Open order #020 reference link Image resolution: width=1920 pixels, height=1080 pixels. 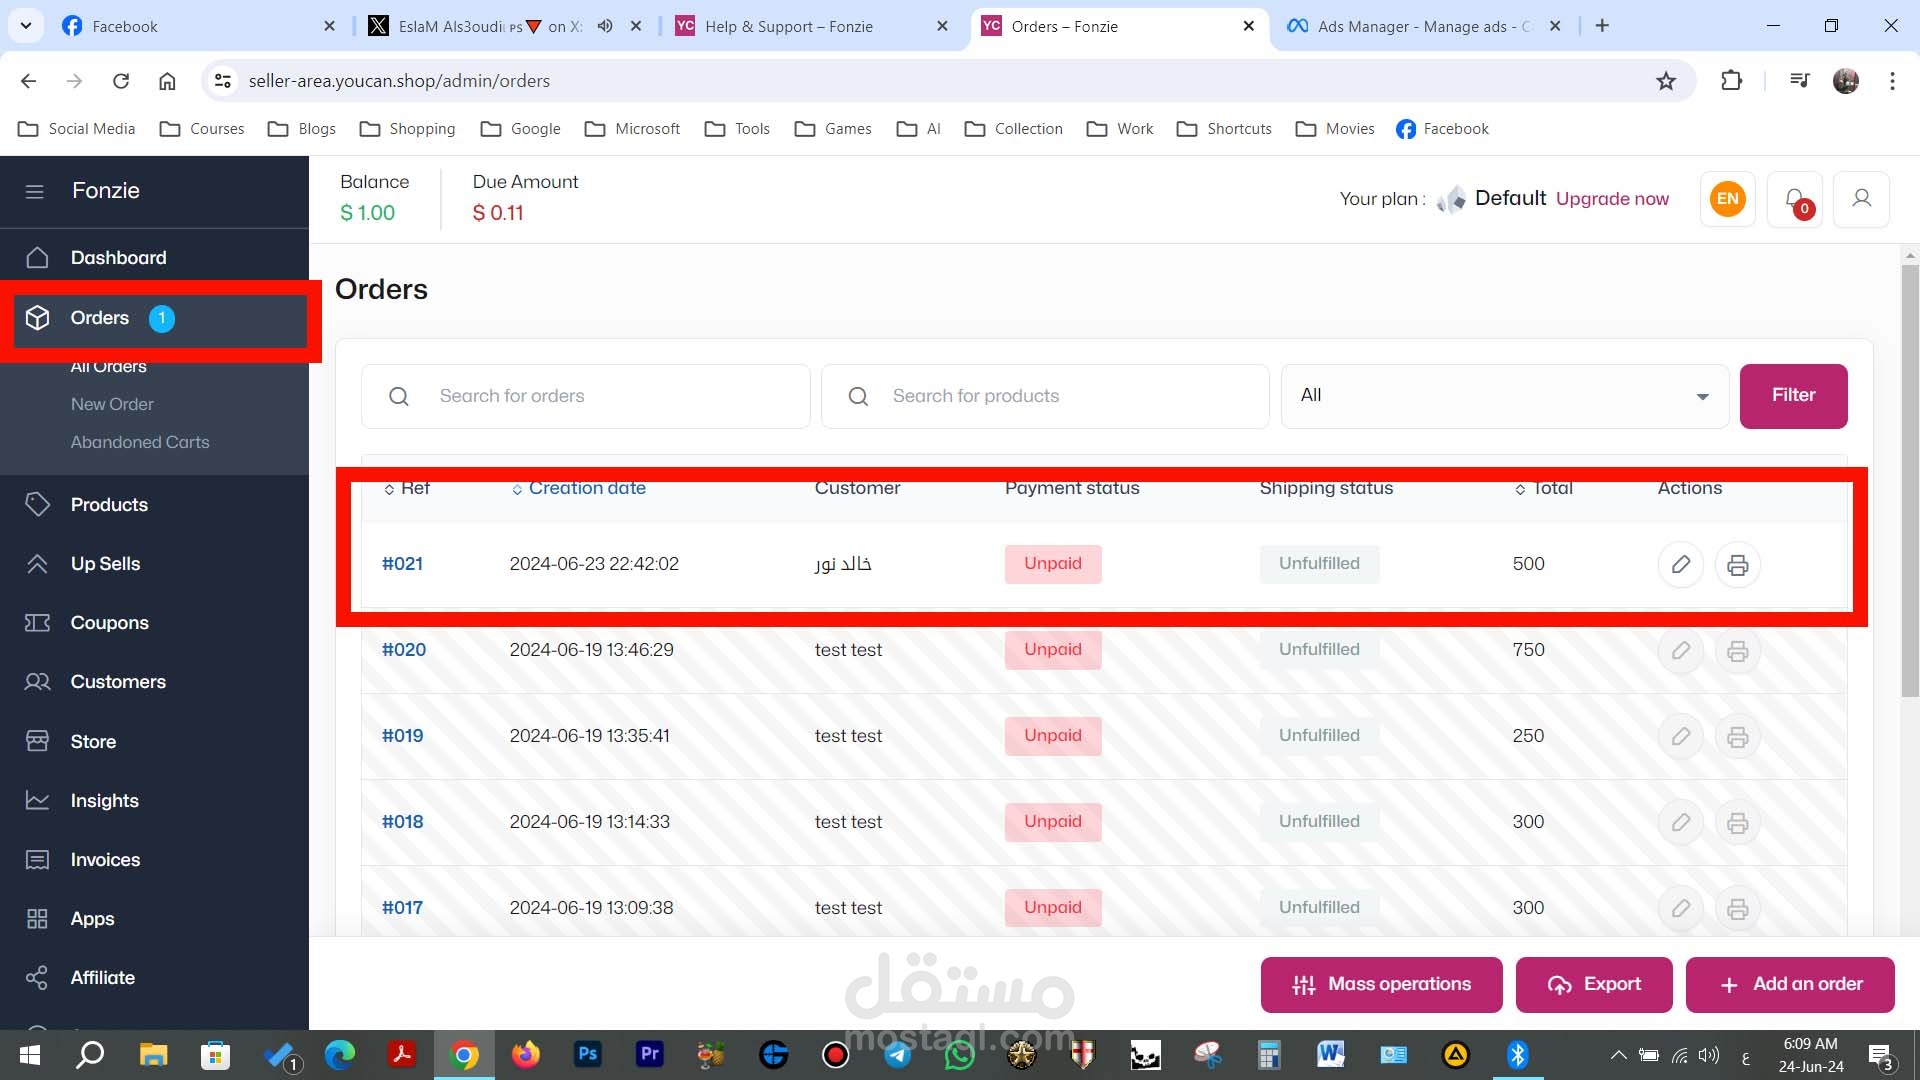404,650
